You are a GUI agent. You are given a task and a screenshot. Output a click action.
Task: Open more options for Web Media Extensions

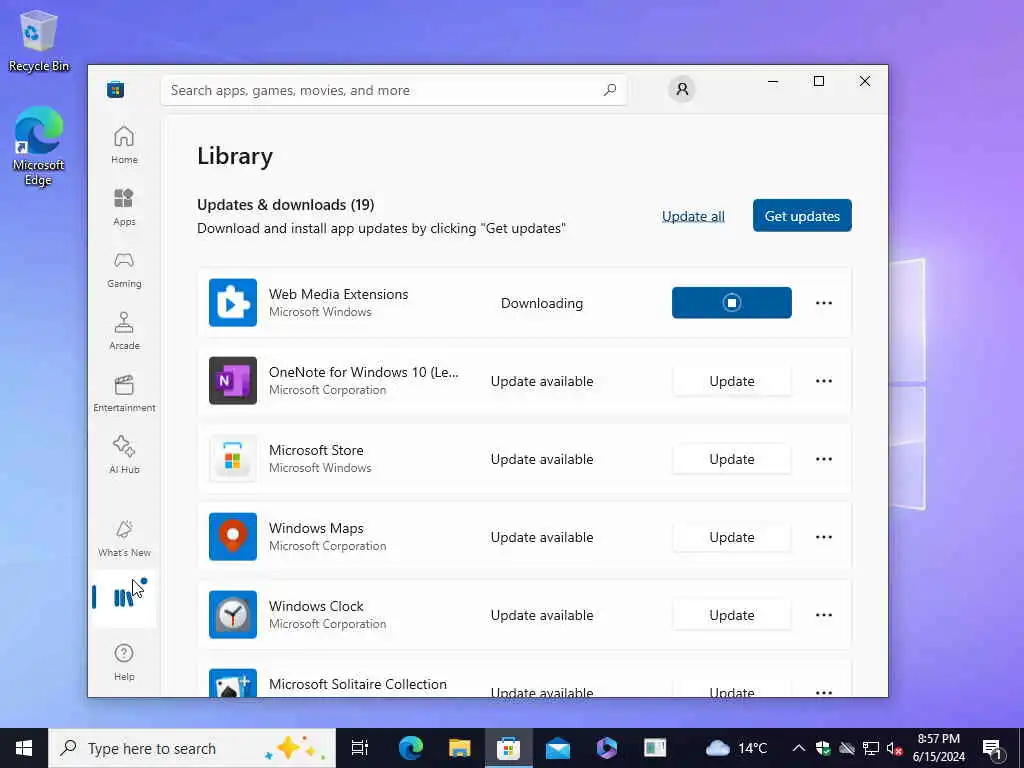(824, 303)
